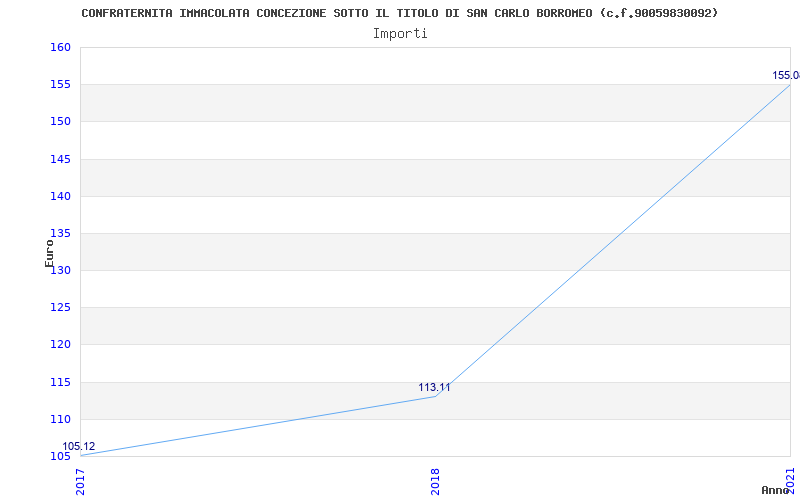Screen dimensions: 800x500
Task: Click the Euro y-axis title
Action: coord(49,254)
